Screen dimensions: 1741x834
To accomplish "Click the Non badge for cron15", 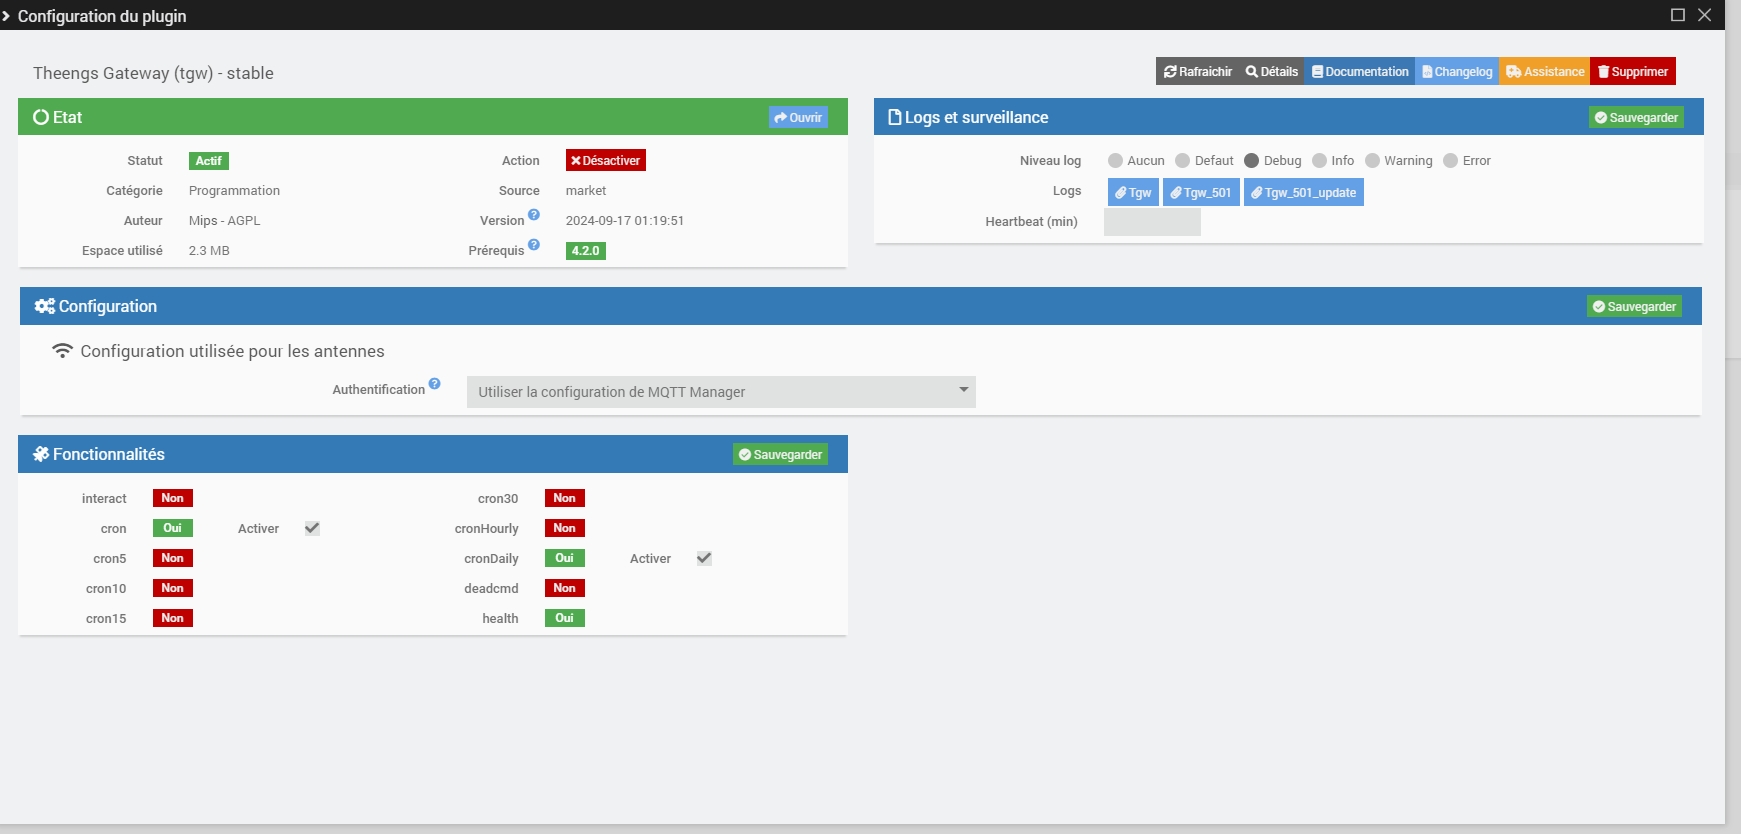I will click(173, 618).
